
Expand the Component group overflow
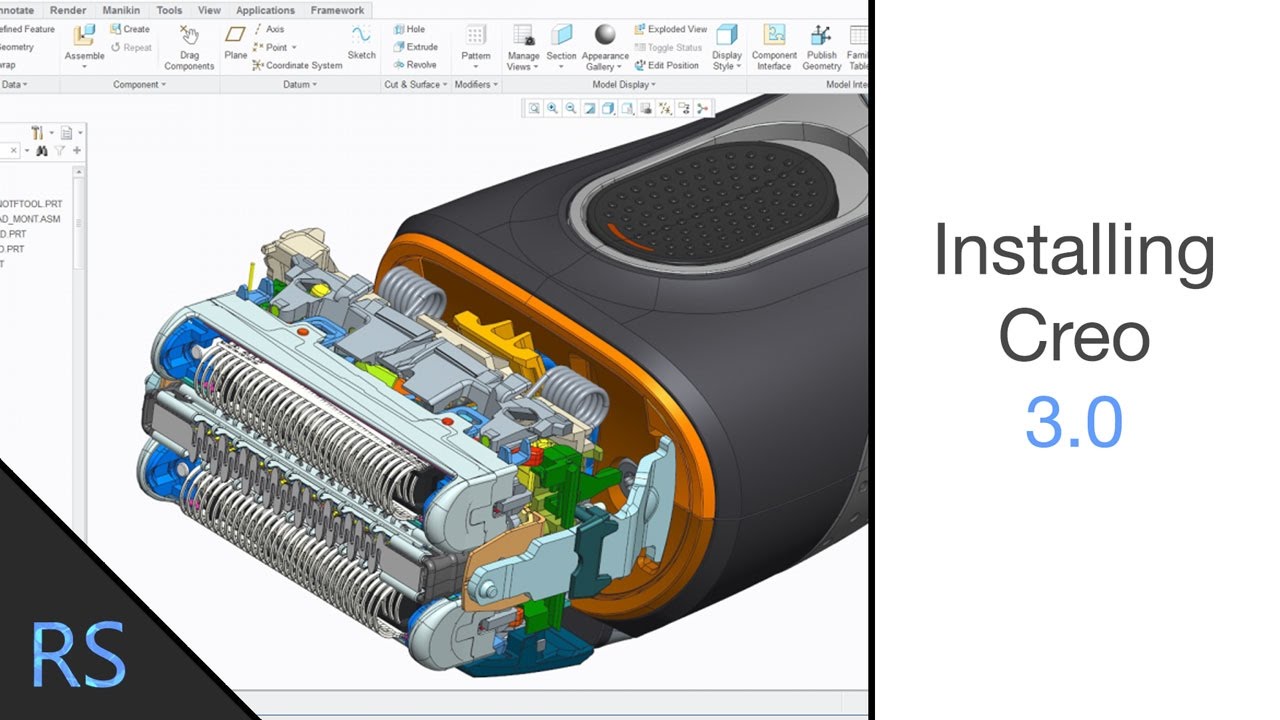(139, 84)
